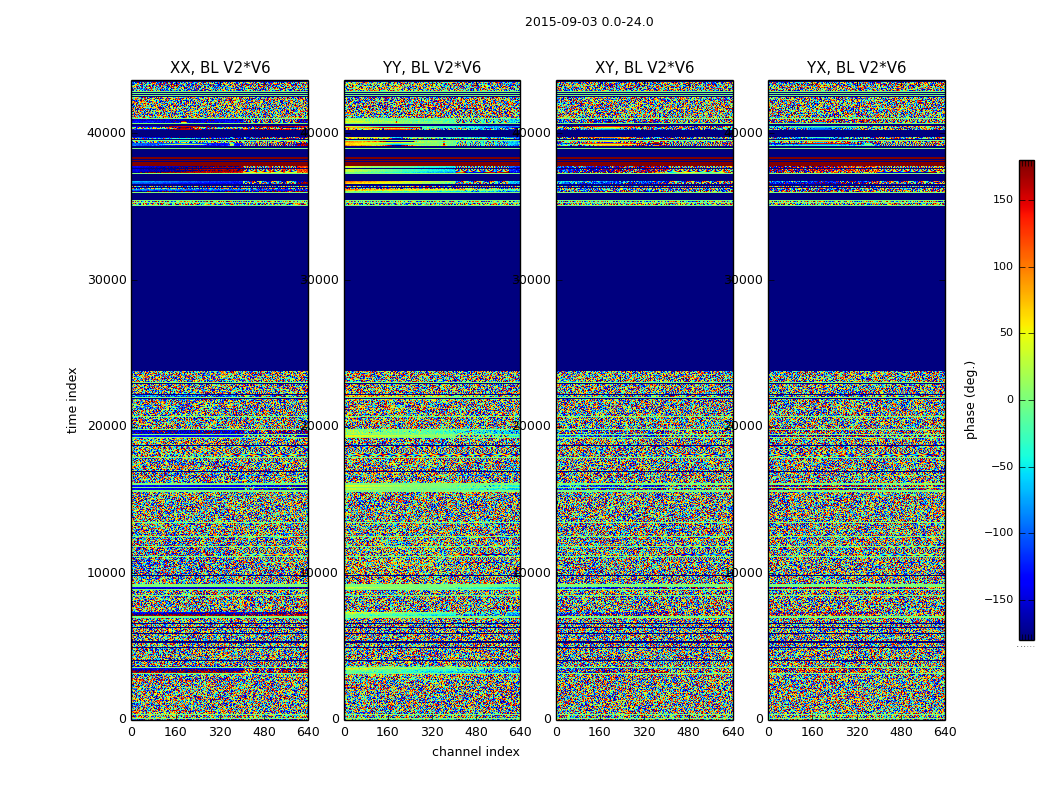Click the colorbar tick label "150"
This screenshot has height=800, width=1050.
point(1002,200)
